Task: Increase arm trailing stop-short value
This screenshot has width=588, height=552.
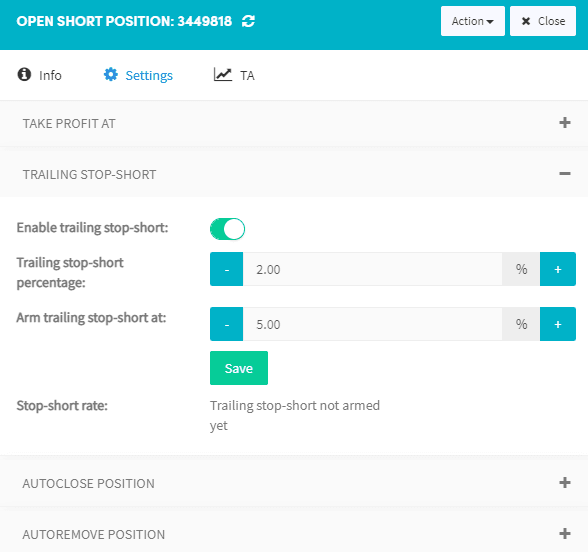Action: coord(558,324)
